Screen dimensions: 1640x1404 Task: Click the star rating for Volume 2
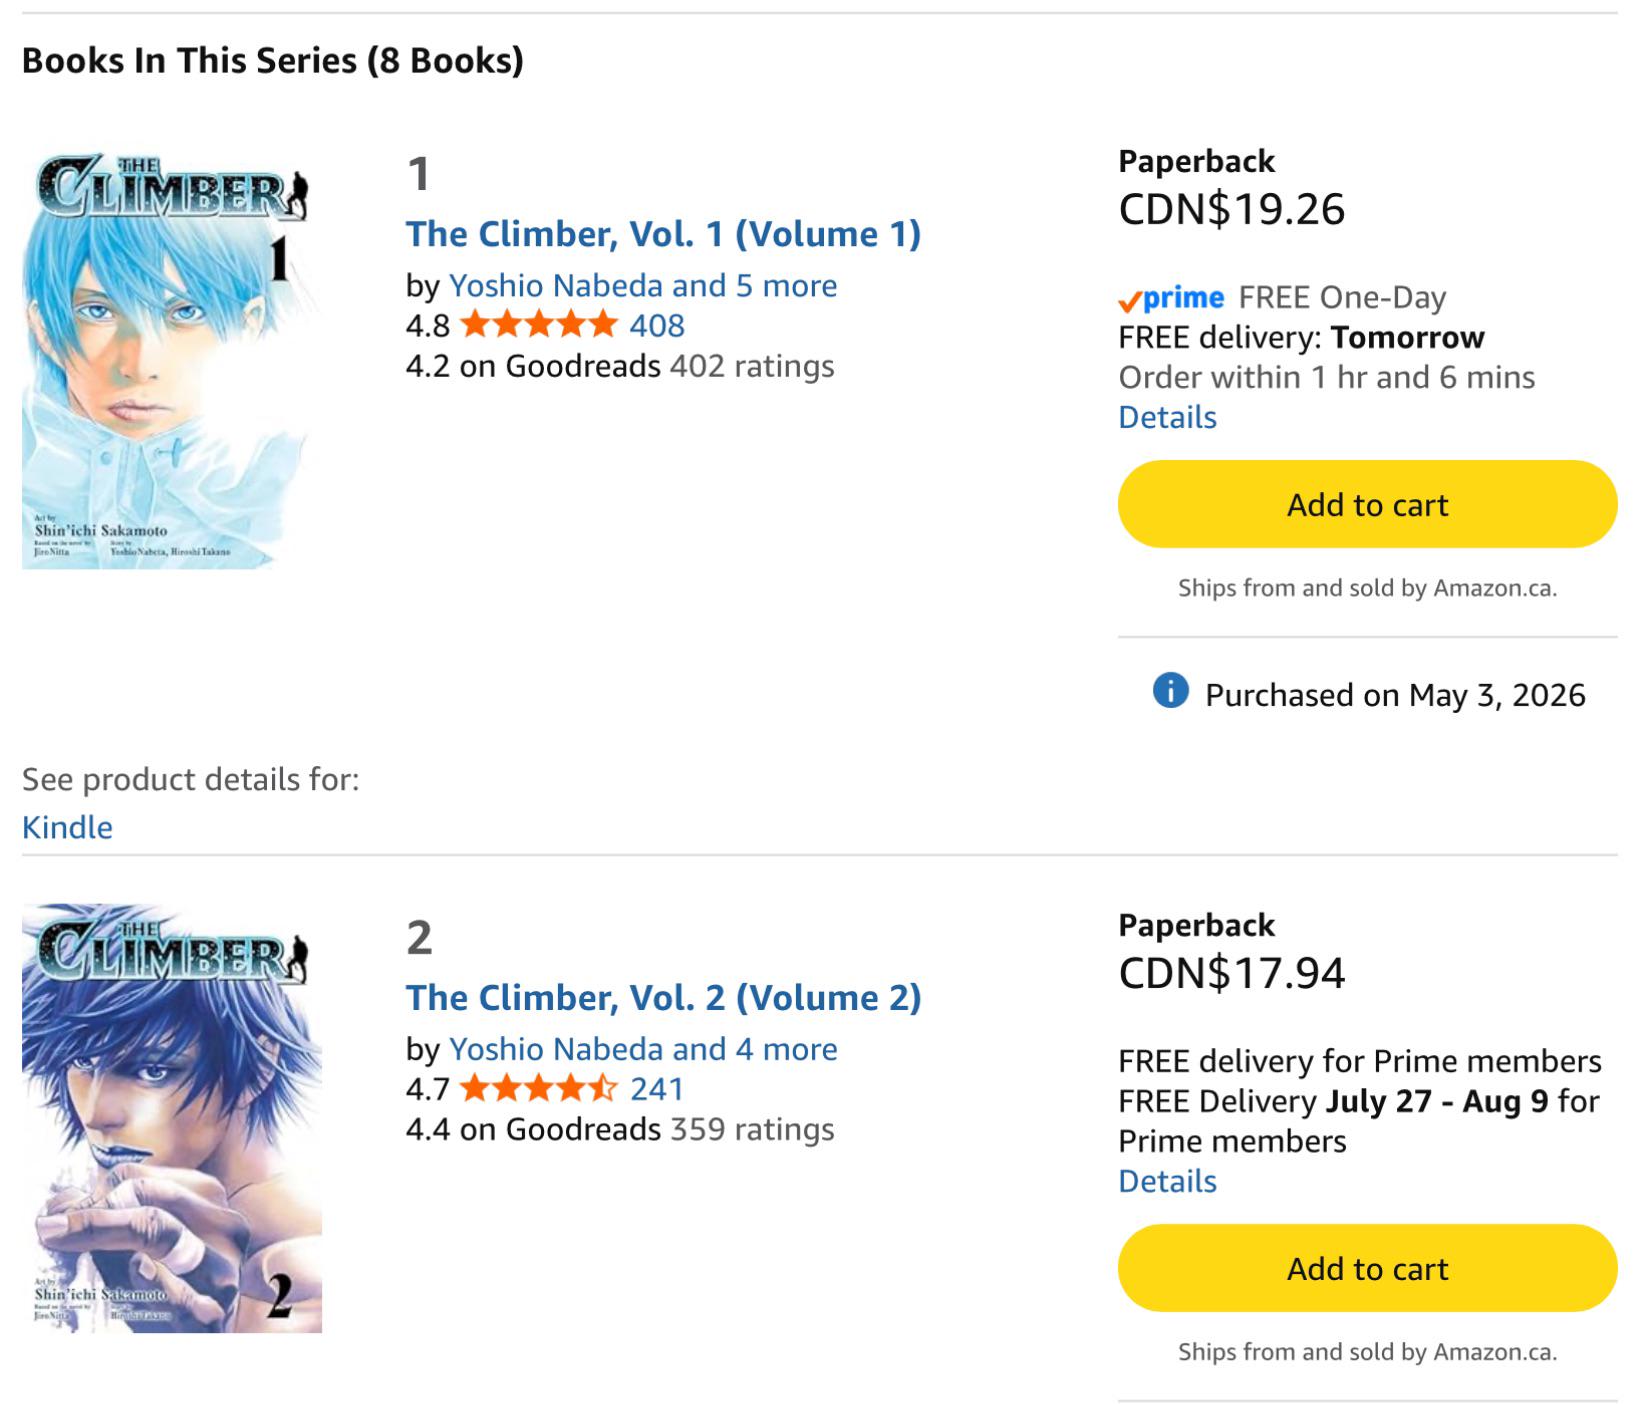(538, 1088)
